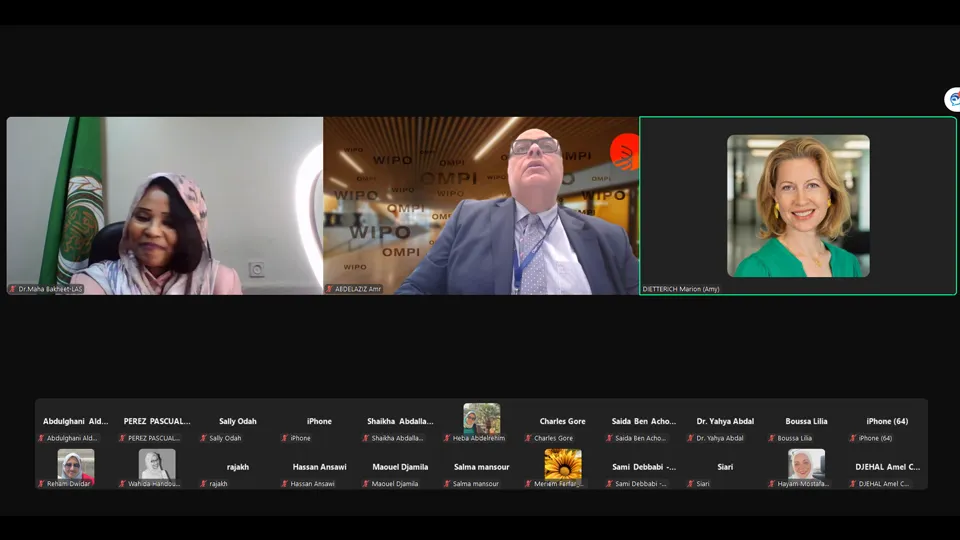960x540 pixels.
Task: Click muted mic icon beside Charles Gore label
Action: (x=529, y=438)
